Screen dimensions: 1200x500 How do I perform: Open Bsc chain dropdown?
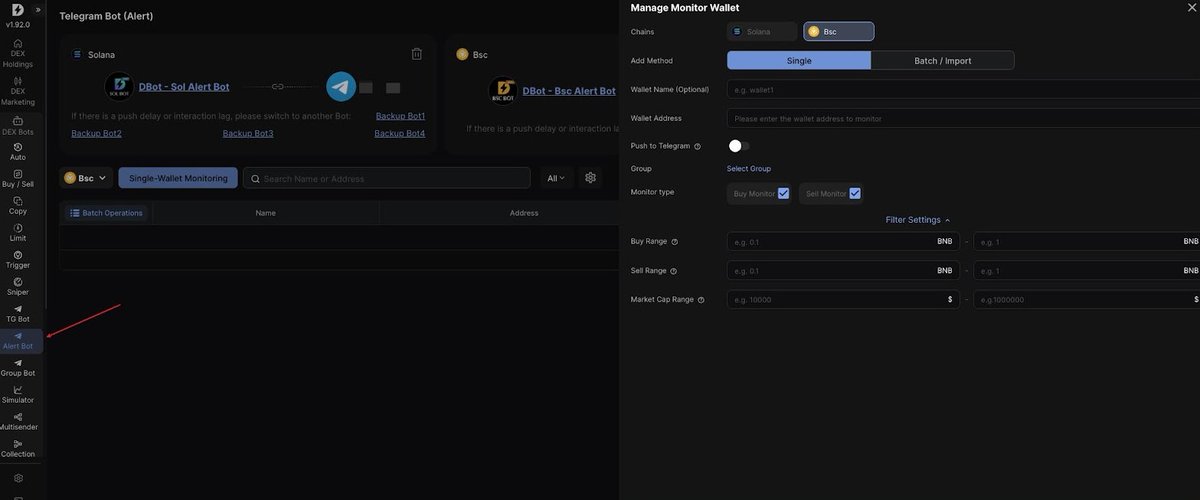coord(85,178)
